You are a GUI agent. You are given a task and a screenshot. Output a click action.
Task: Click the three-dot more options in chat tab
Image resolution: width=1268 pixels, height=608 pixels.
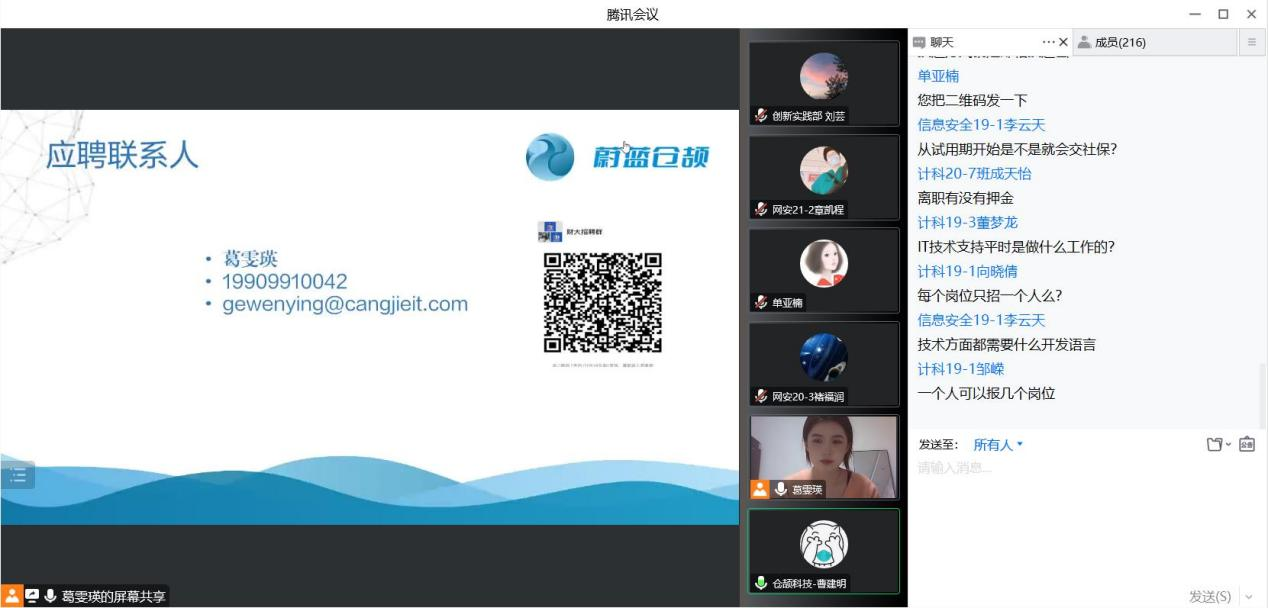(1048, 42)
